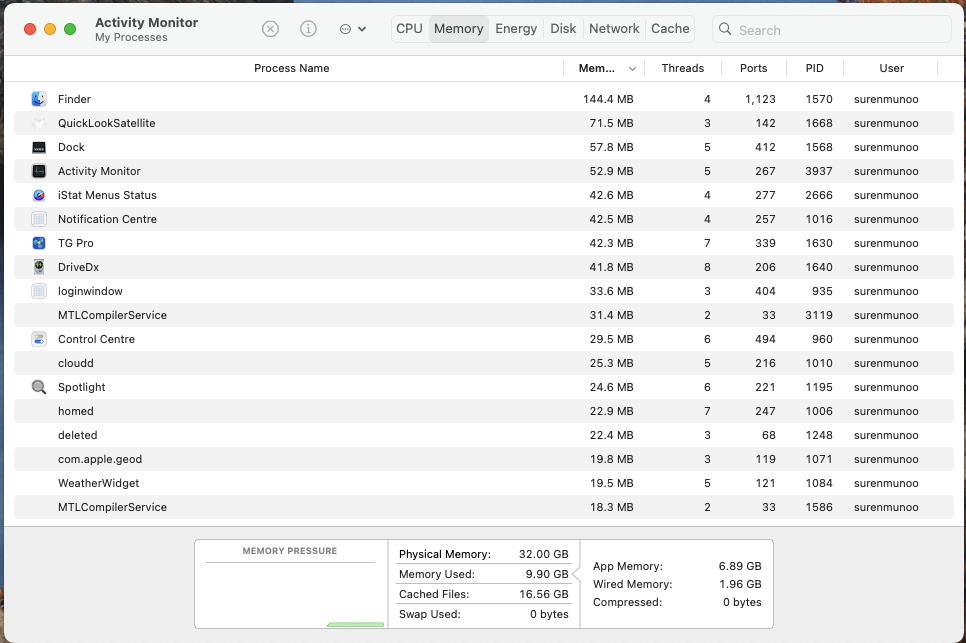Open the ellipsis actions dropdown in toolbar

[353, 29]
